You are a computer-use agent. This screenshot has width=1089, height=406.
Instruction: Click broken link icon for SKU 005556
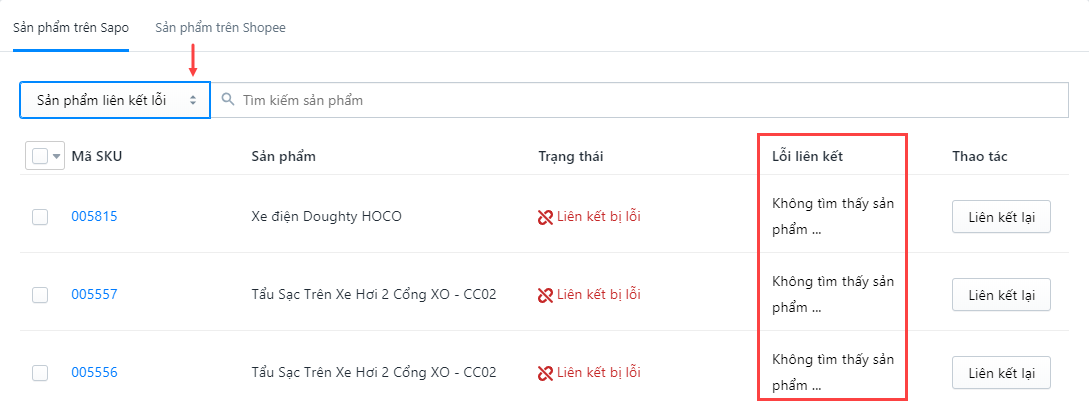[x=545, y=373]
